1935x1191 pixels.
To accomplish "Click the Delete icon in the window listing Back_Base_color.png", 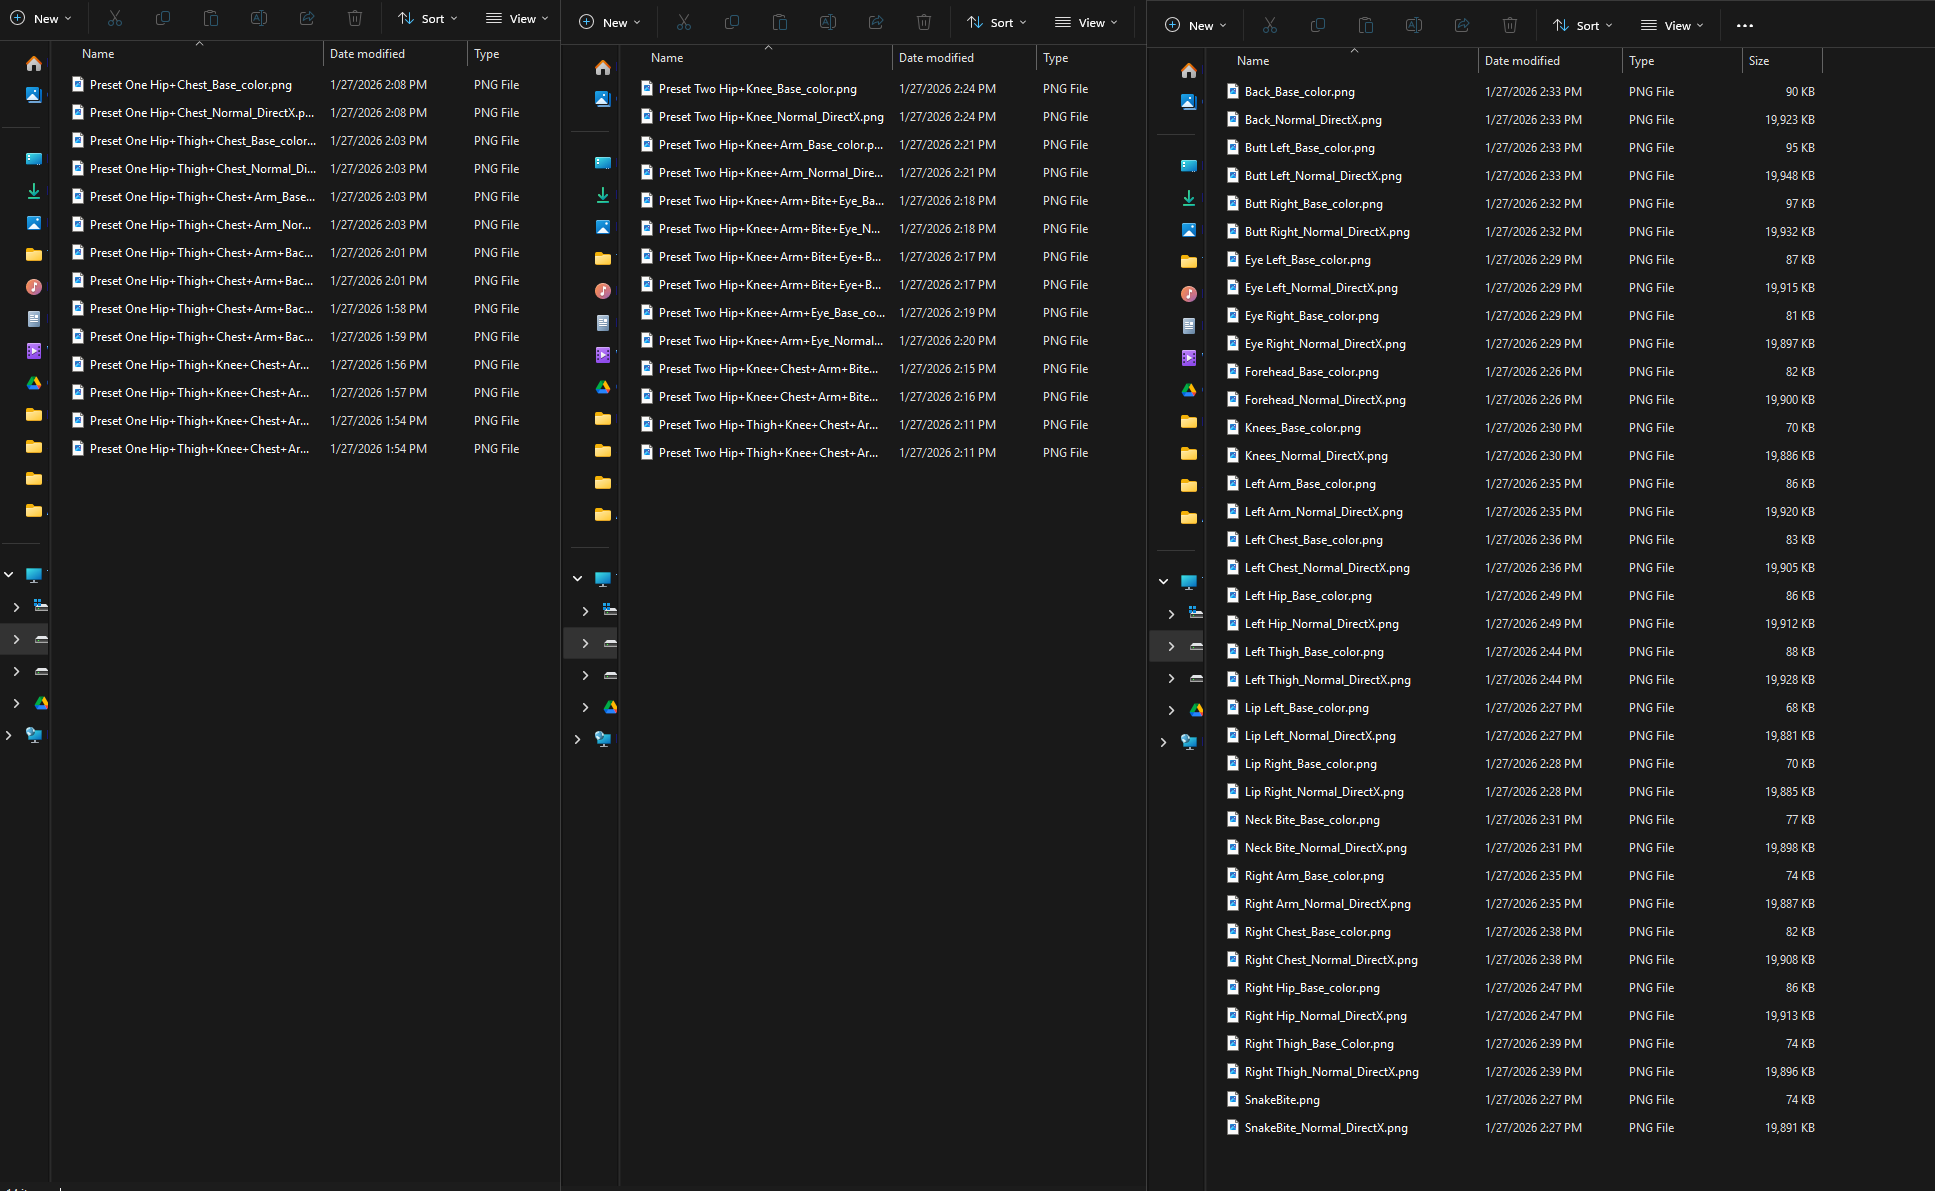I will tap(1510, 25).
